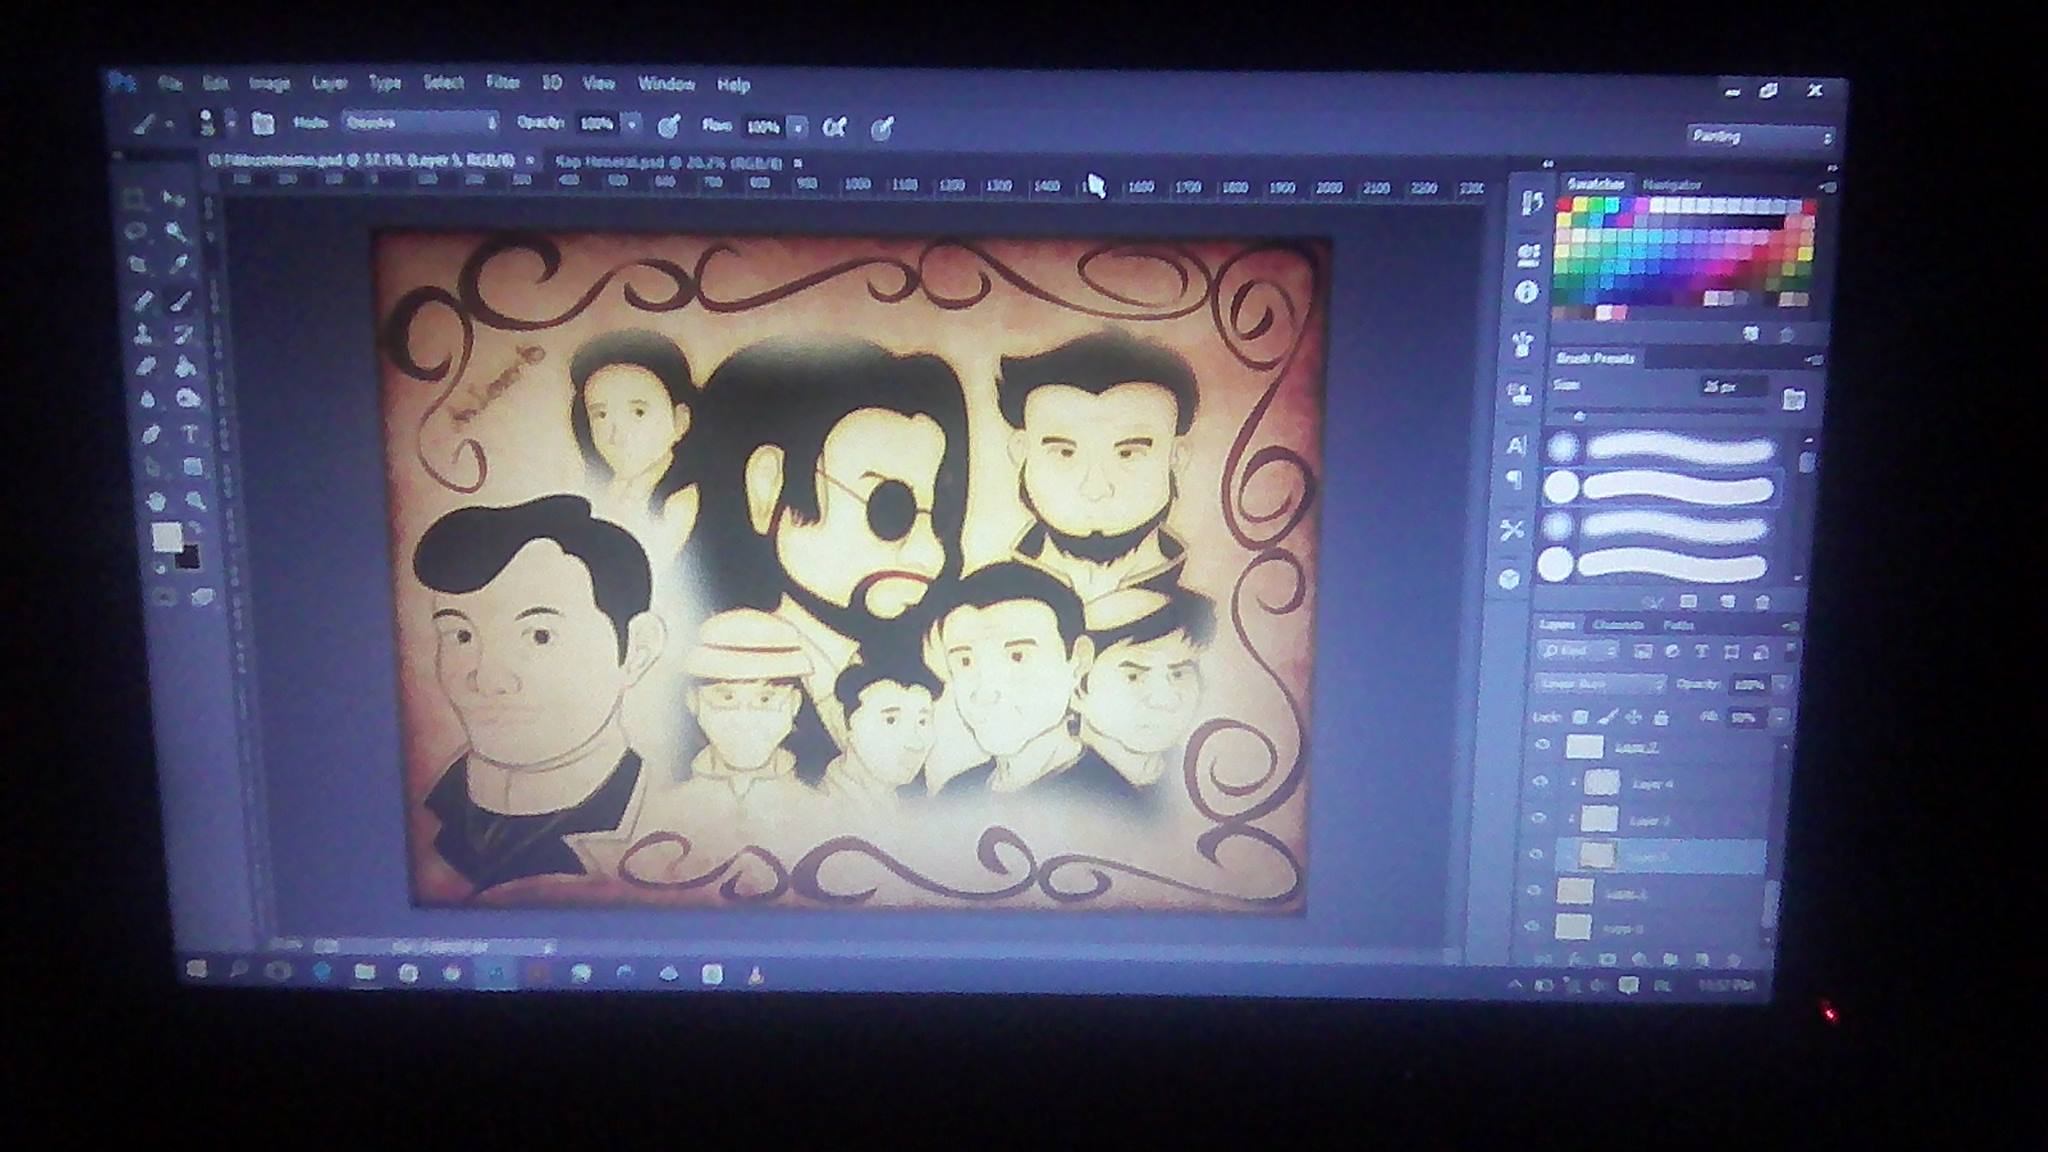
Task: Click the brush Size value field
Action: point(1732,387)
